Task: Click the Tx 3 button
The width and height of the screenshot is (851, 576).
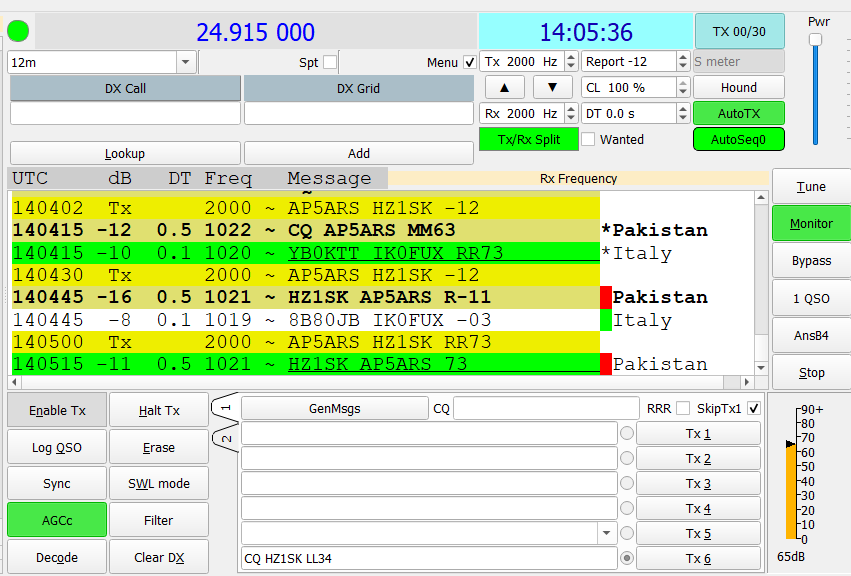Action: (698, 483)
